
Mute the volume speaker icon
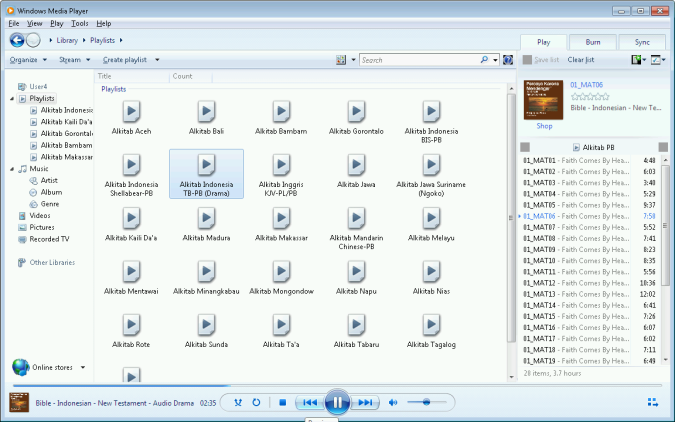pyautogui.click(x=393, y=403)
